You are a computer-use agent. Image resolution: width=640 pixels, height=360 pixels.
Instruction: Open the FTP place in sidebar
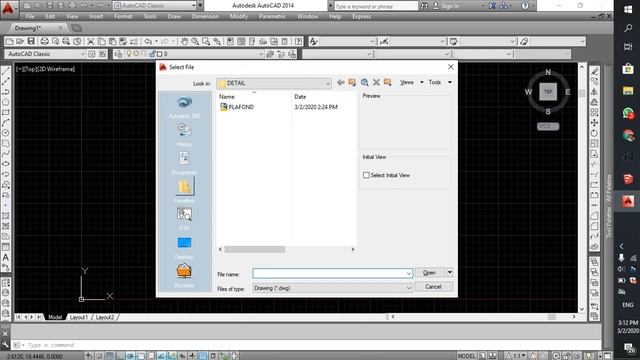(184, 220)
